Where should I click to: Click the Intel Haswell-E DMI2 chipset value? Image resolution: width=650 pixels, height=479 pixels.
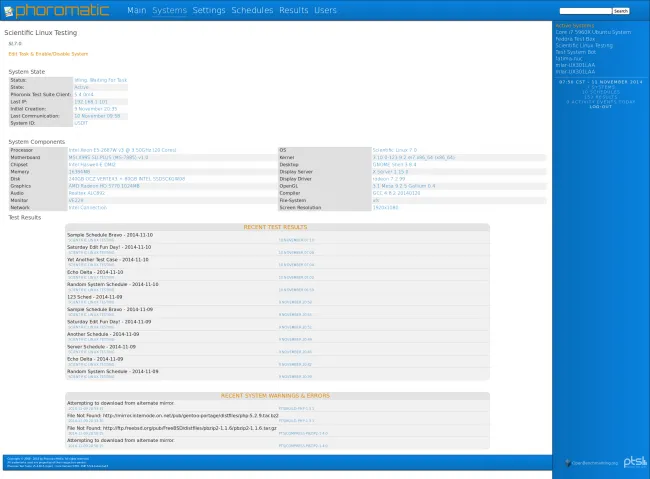coord(92,165)
